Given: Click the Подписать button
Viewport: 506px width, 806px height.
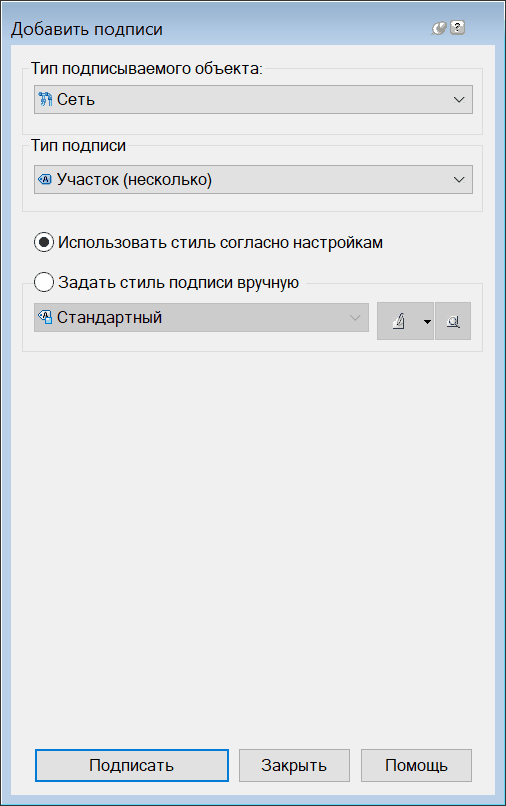Looking at the screenshot, I should click(x=132, y=765).
